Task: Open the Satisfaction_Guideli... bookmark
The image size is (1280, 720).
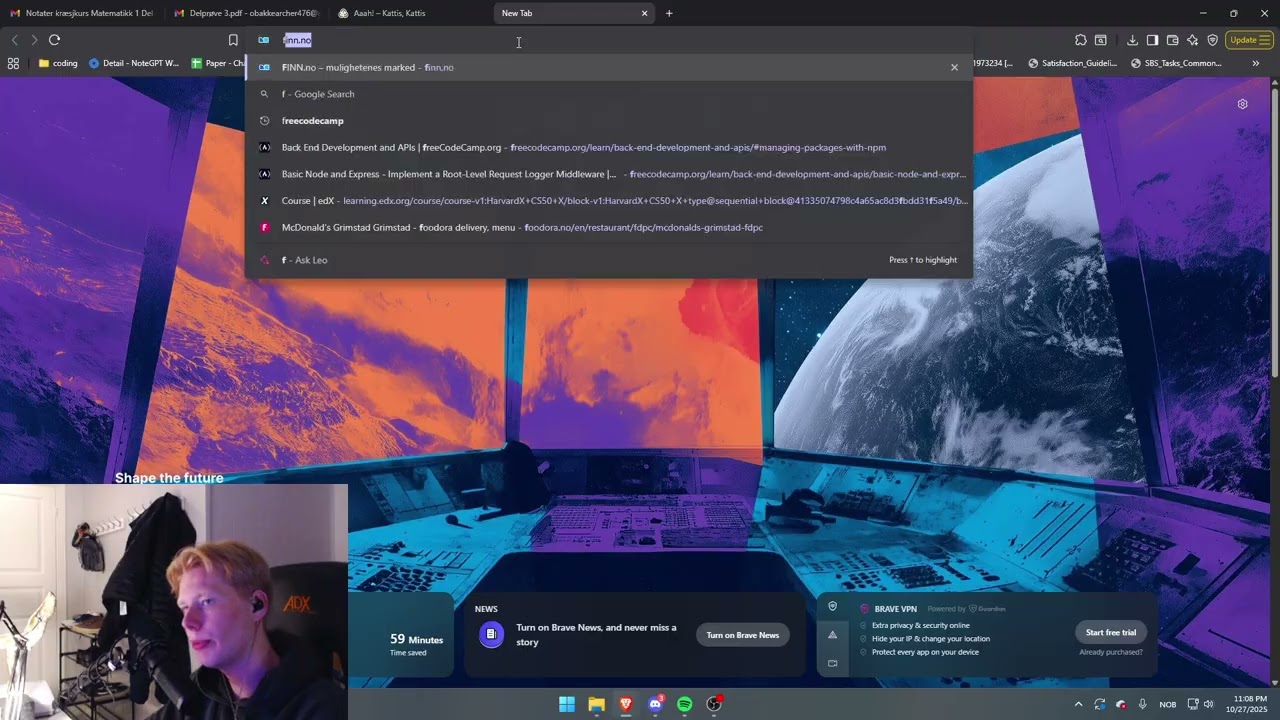Action: click(1071, 63)
